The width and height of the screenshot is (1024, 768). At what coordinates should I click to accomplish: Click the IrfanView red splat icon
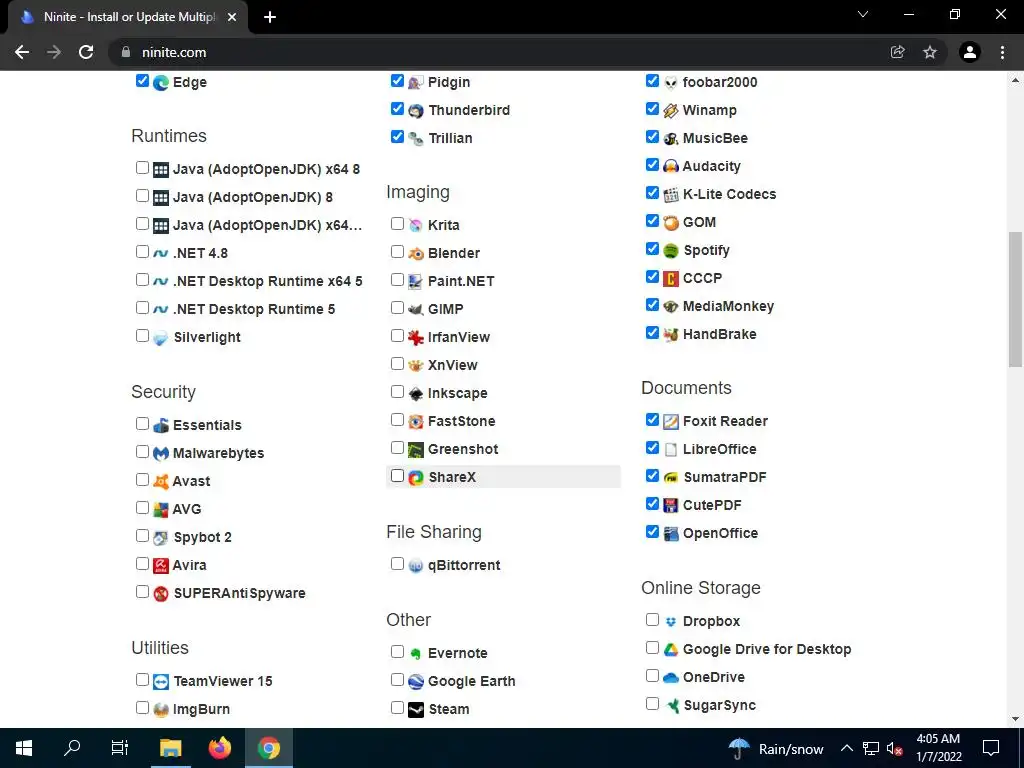[x=416, y=338]
